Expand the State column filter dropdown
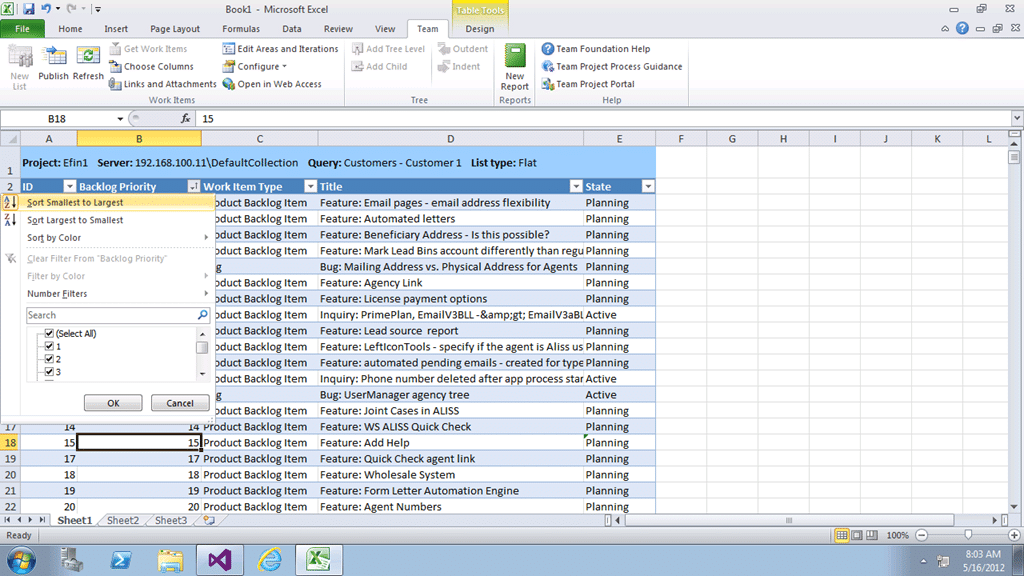Image resolution: width=1024 pixels, height=576 pixels. pos(648,187)
